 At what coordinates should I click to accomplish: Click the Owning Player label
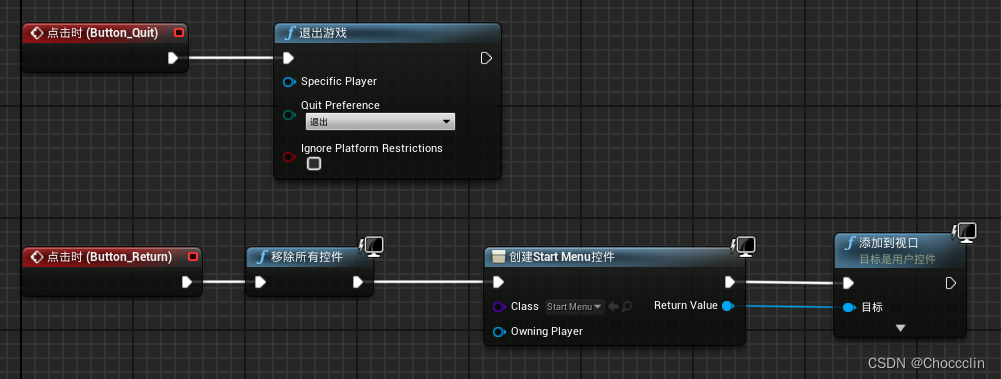pos(546,332)
